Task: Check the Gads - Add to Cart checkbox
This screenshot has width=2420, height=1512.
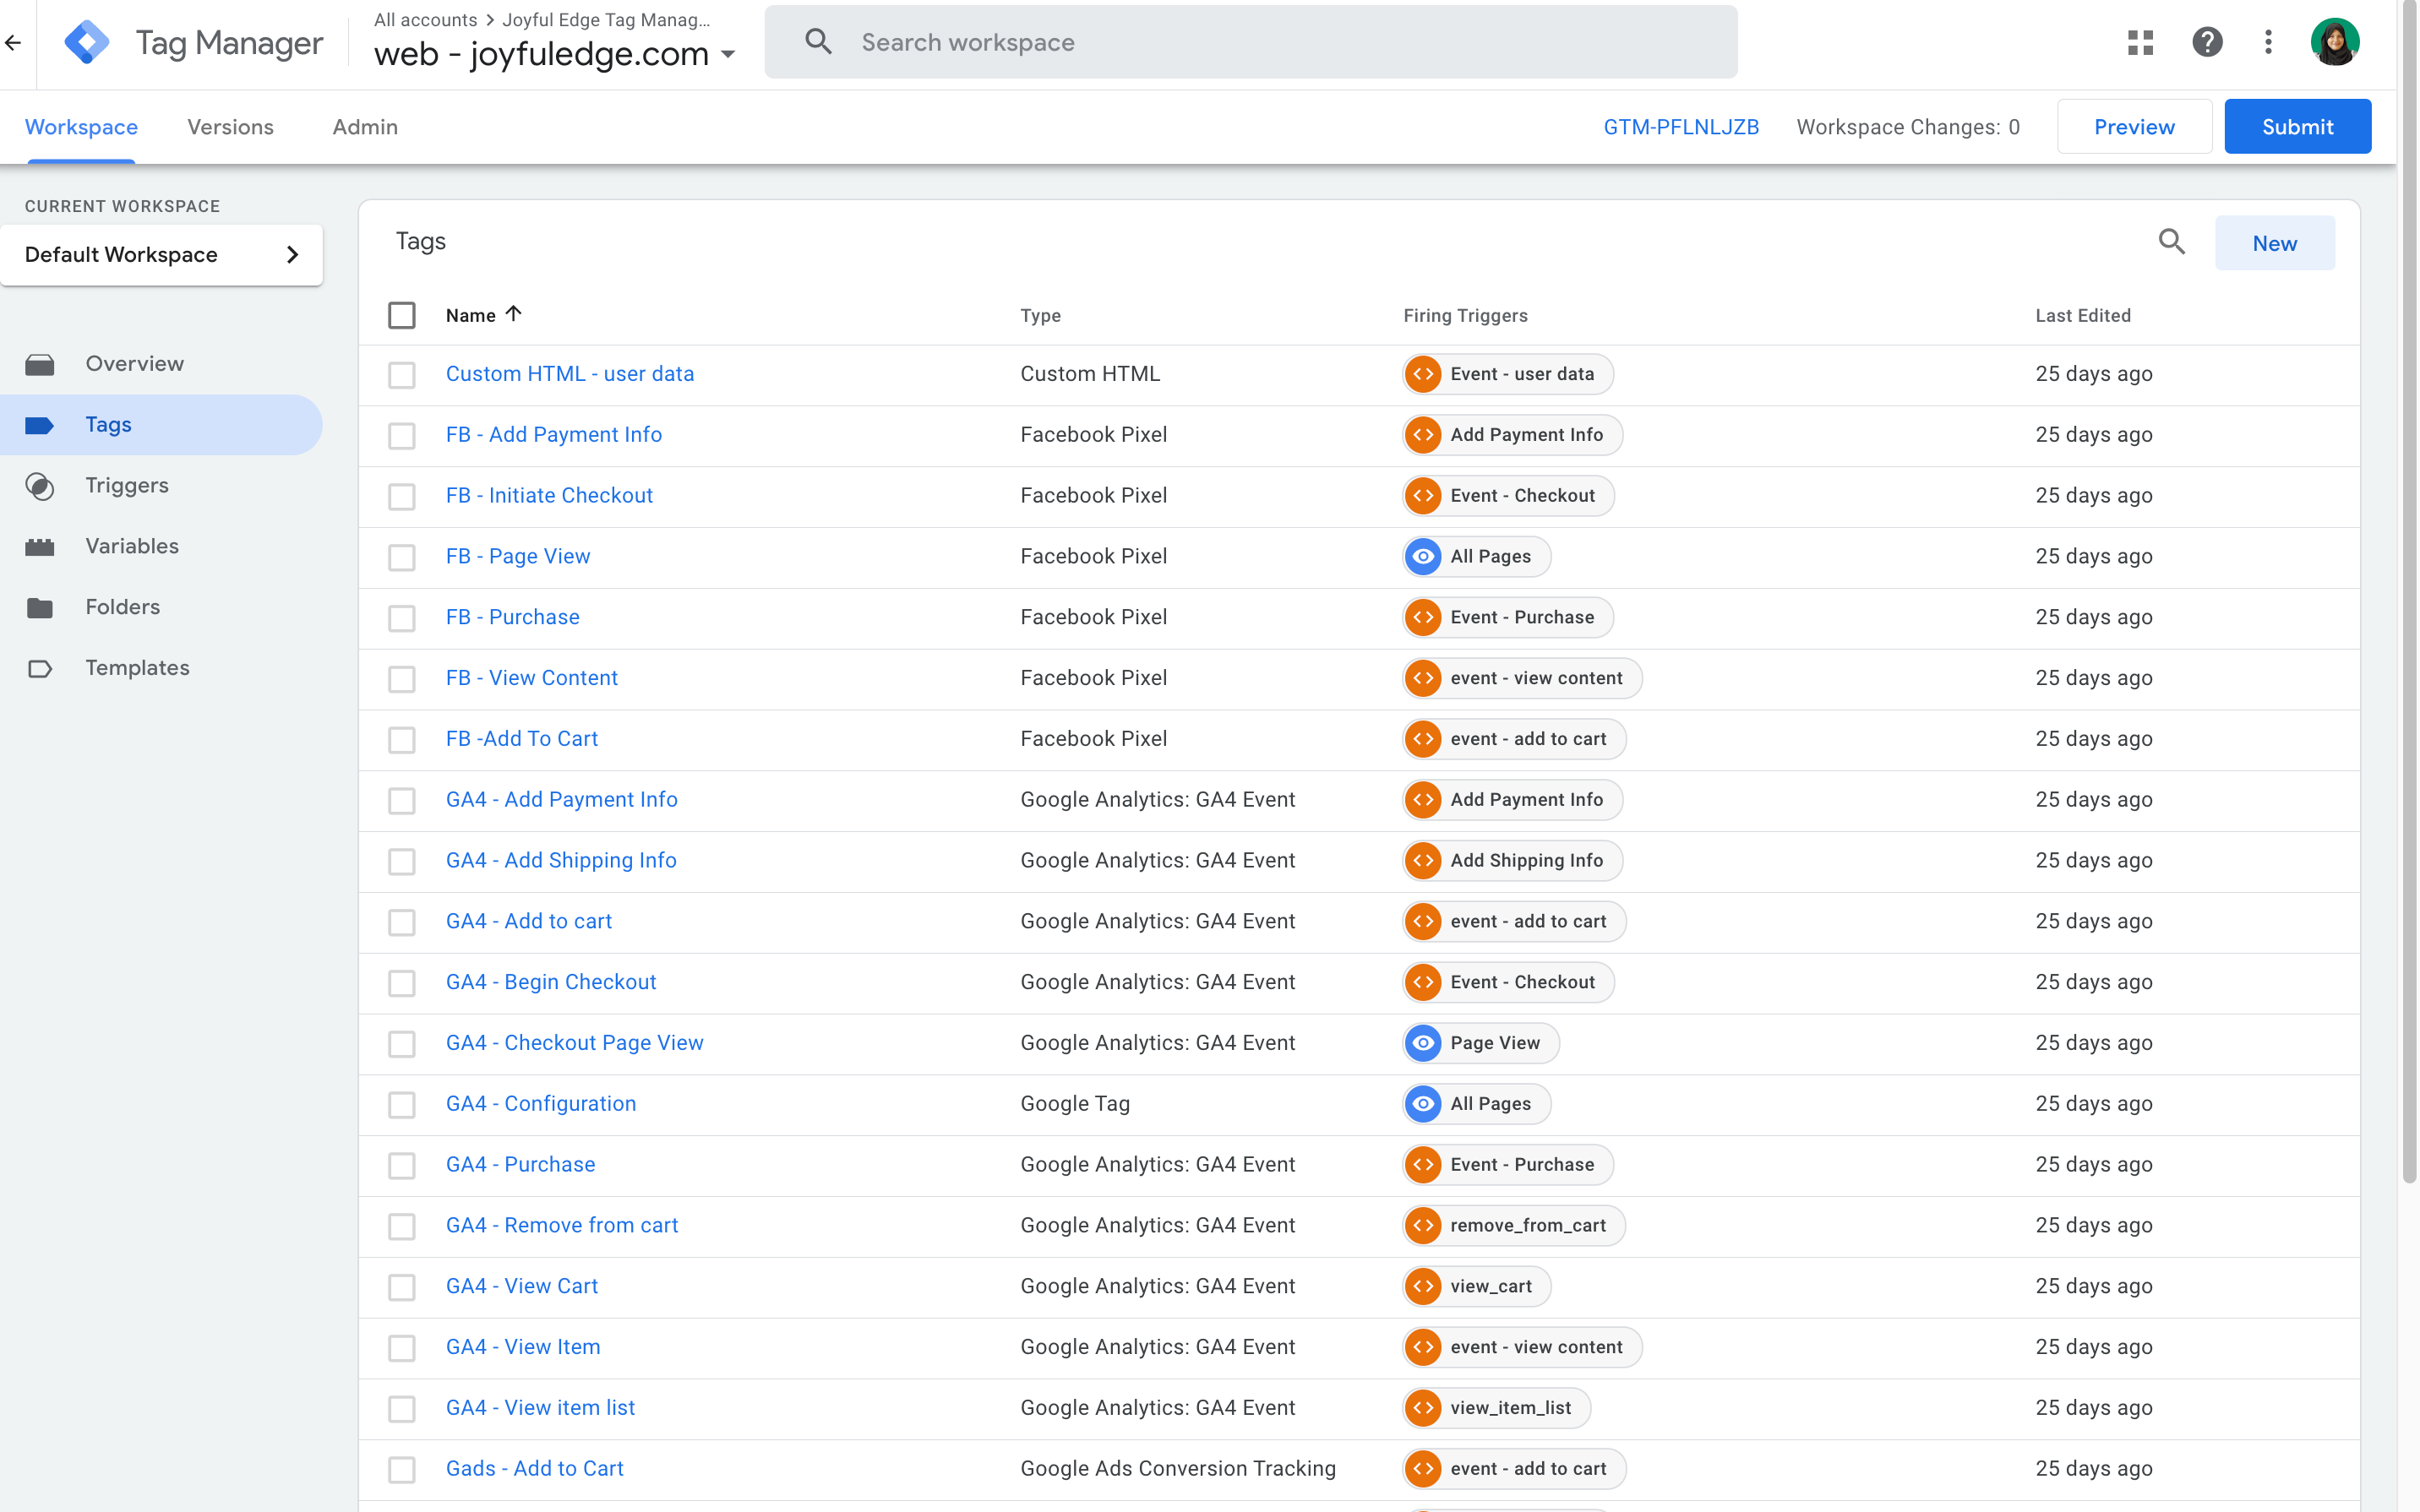Action: click(x=402, y=1470)
